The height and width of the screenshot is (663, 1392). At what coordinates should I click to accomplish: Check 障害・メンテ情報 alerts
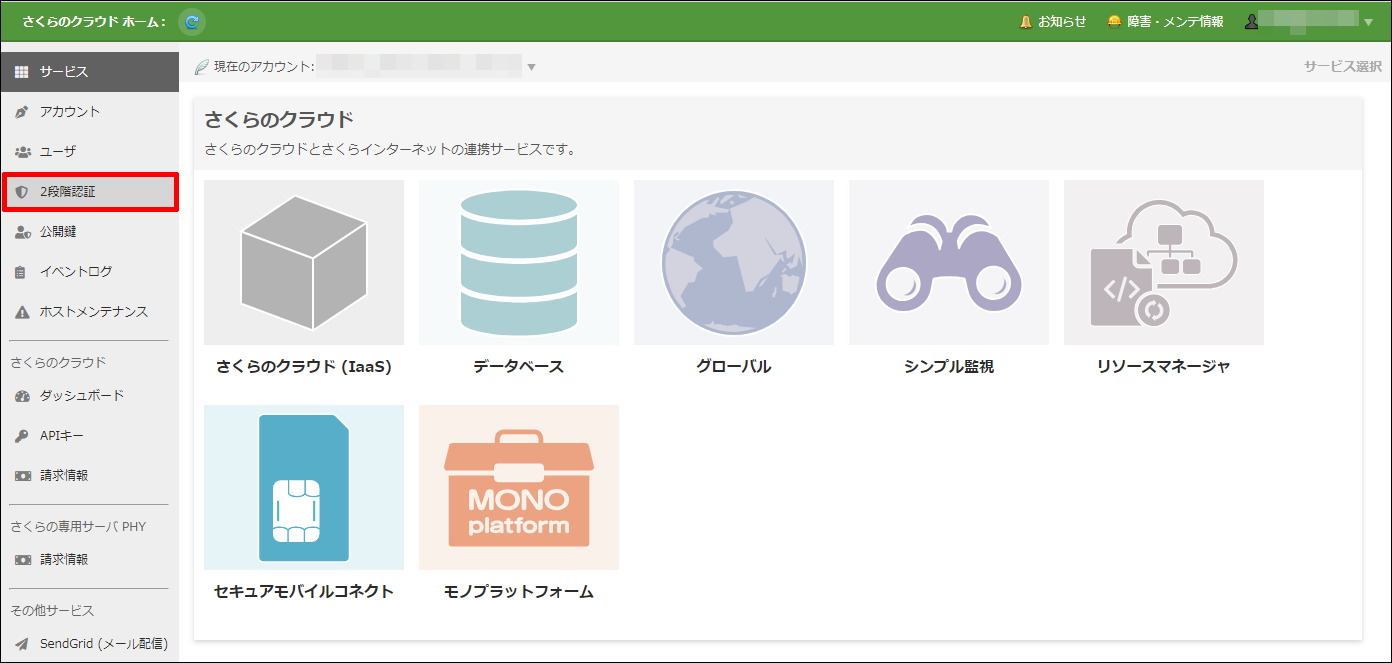(x=1163, y=21)
